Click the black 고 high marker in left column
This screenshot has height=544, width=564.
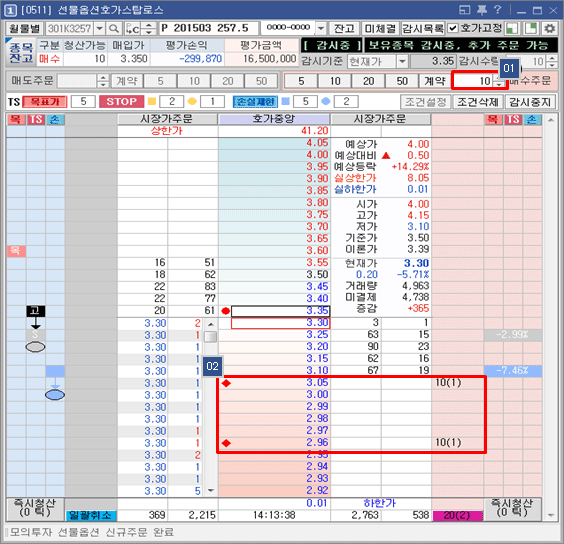[36, 311]
